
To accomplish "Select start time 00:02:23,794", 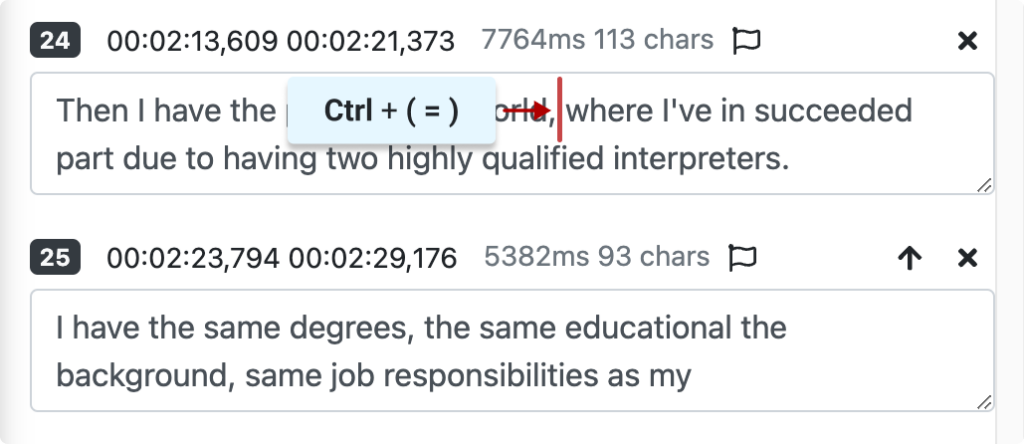I will coord(193,258).
